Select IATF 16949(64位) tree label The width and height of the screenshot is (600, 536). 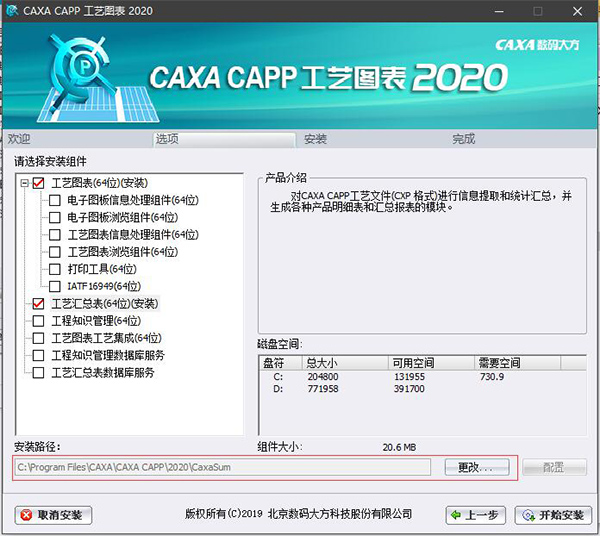pyautogui.click(x=104, y=286)
